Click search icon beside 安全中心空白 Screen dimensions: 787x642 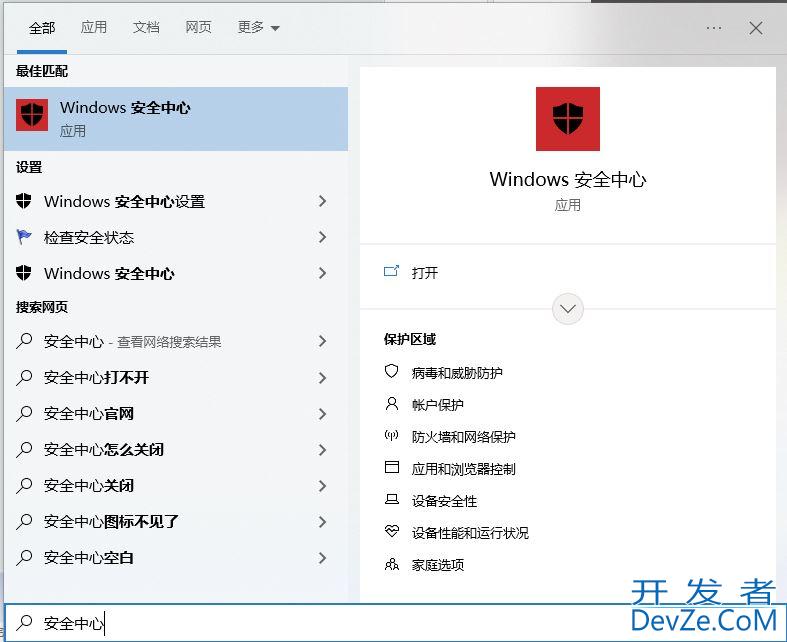point(24,558)
